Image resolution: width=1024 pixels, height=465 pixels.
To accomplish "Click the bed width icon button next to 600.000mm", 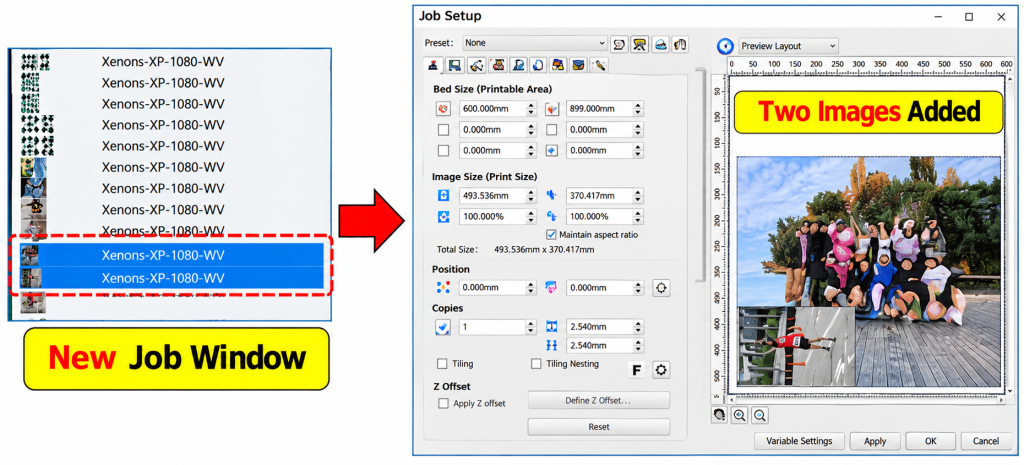I will pyautogui.click(x=443, y=108).
